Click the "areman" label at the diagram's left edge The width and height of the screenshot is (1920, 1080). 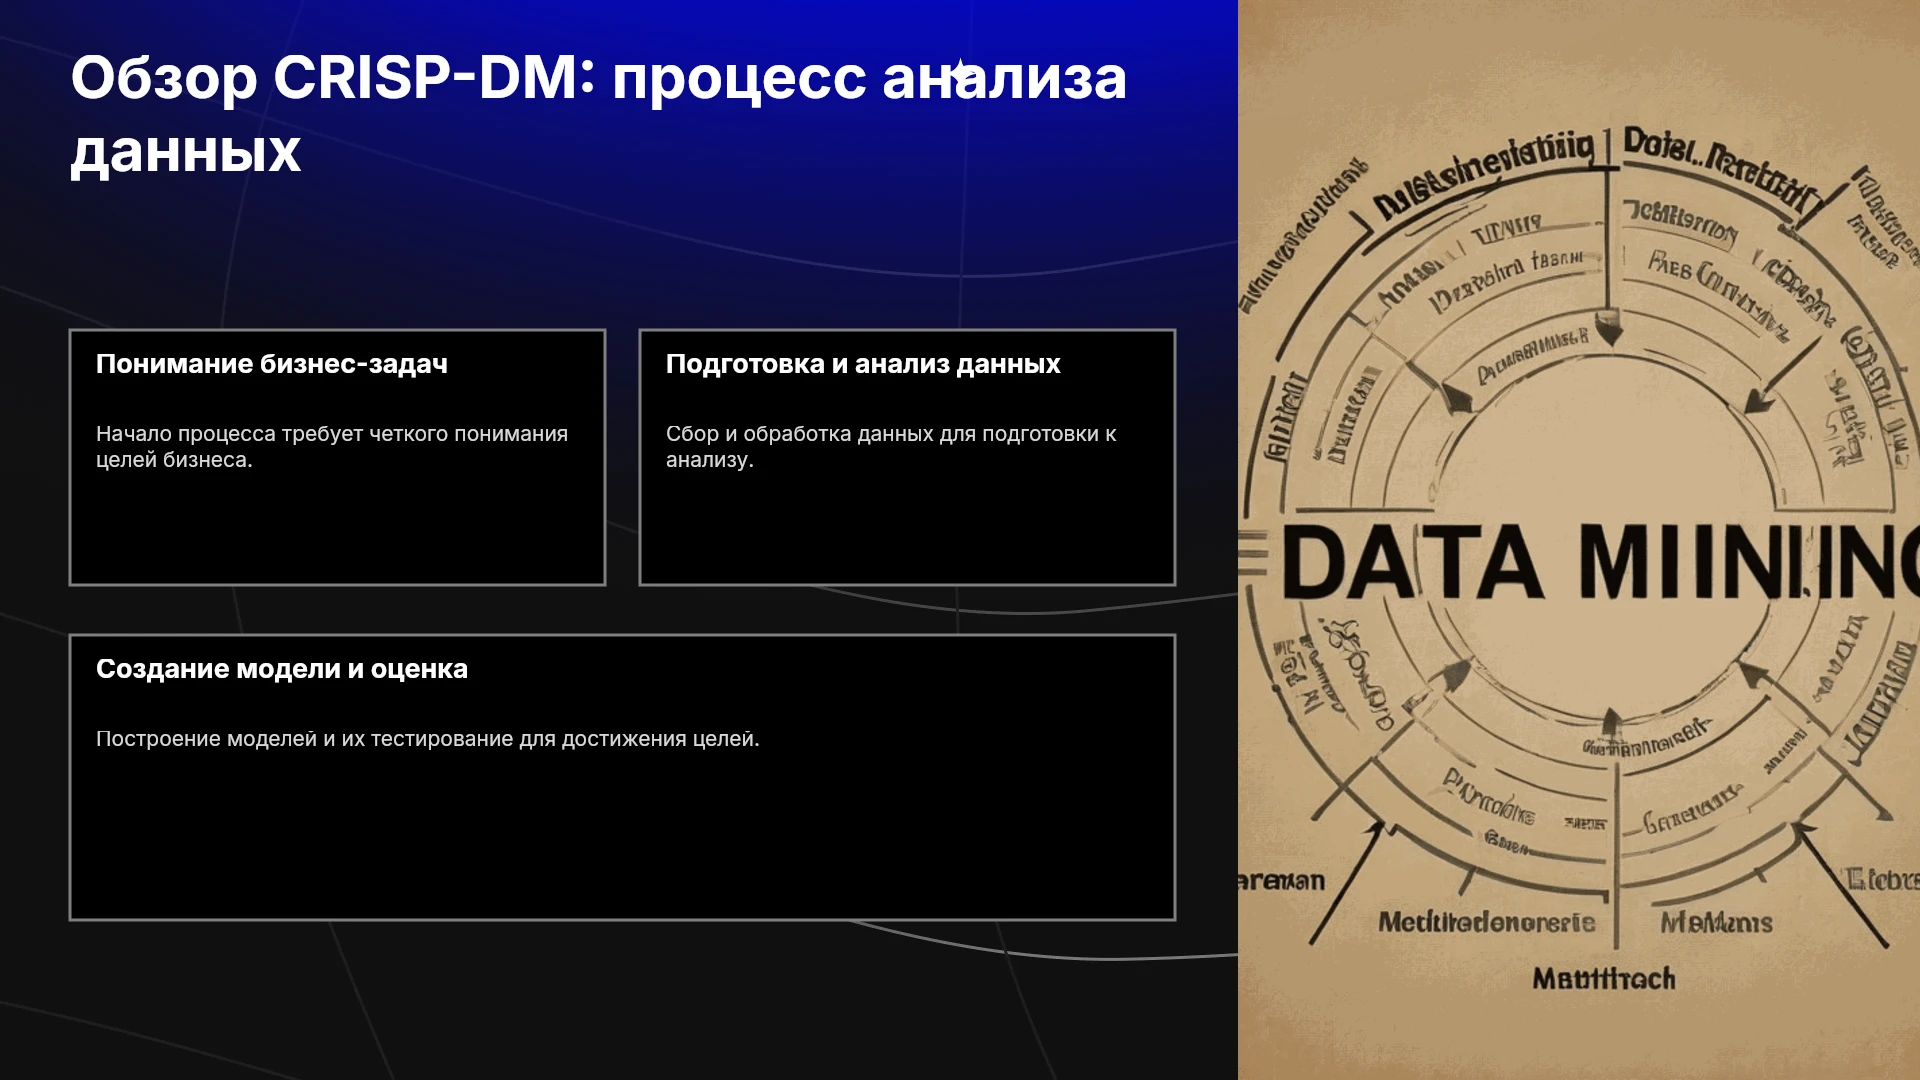pos(1281,881)
